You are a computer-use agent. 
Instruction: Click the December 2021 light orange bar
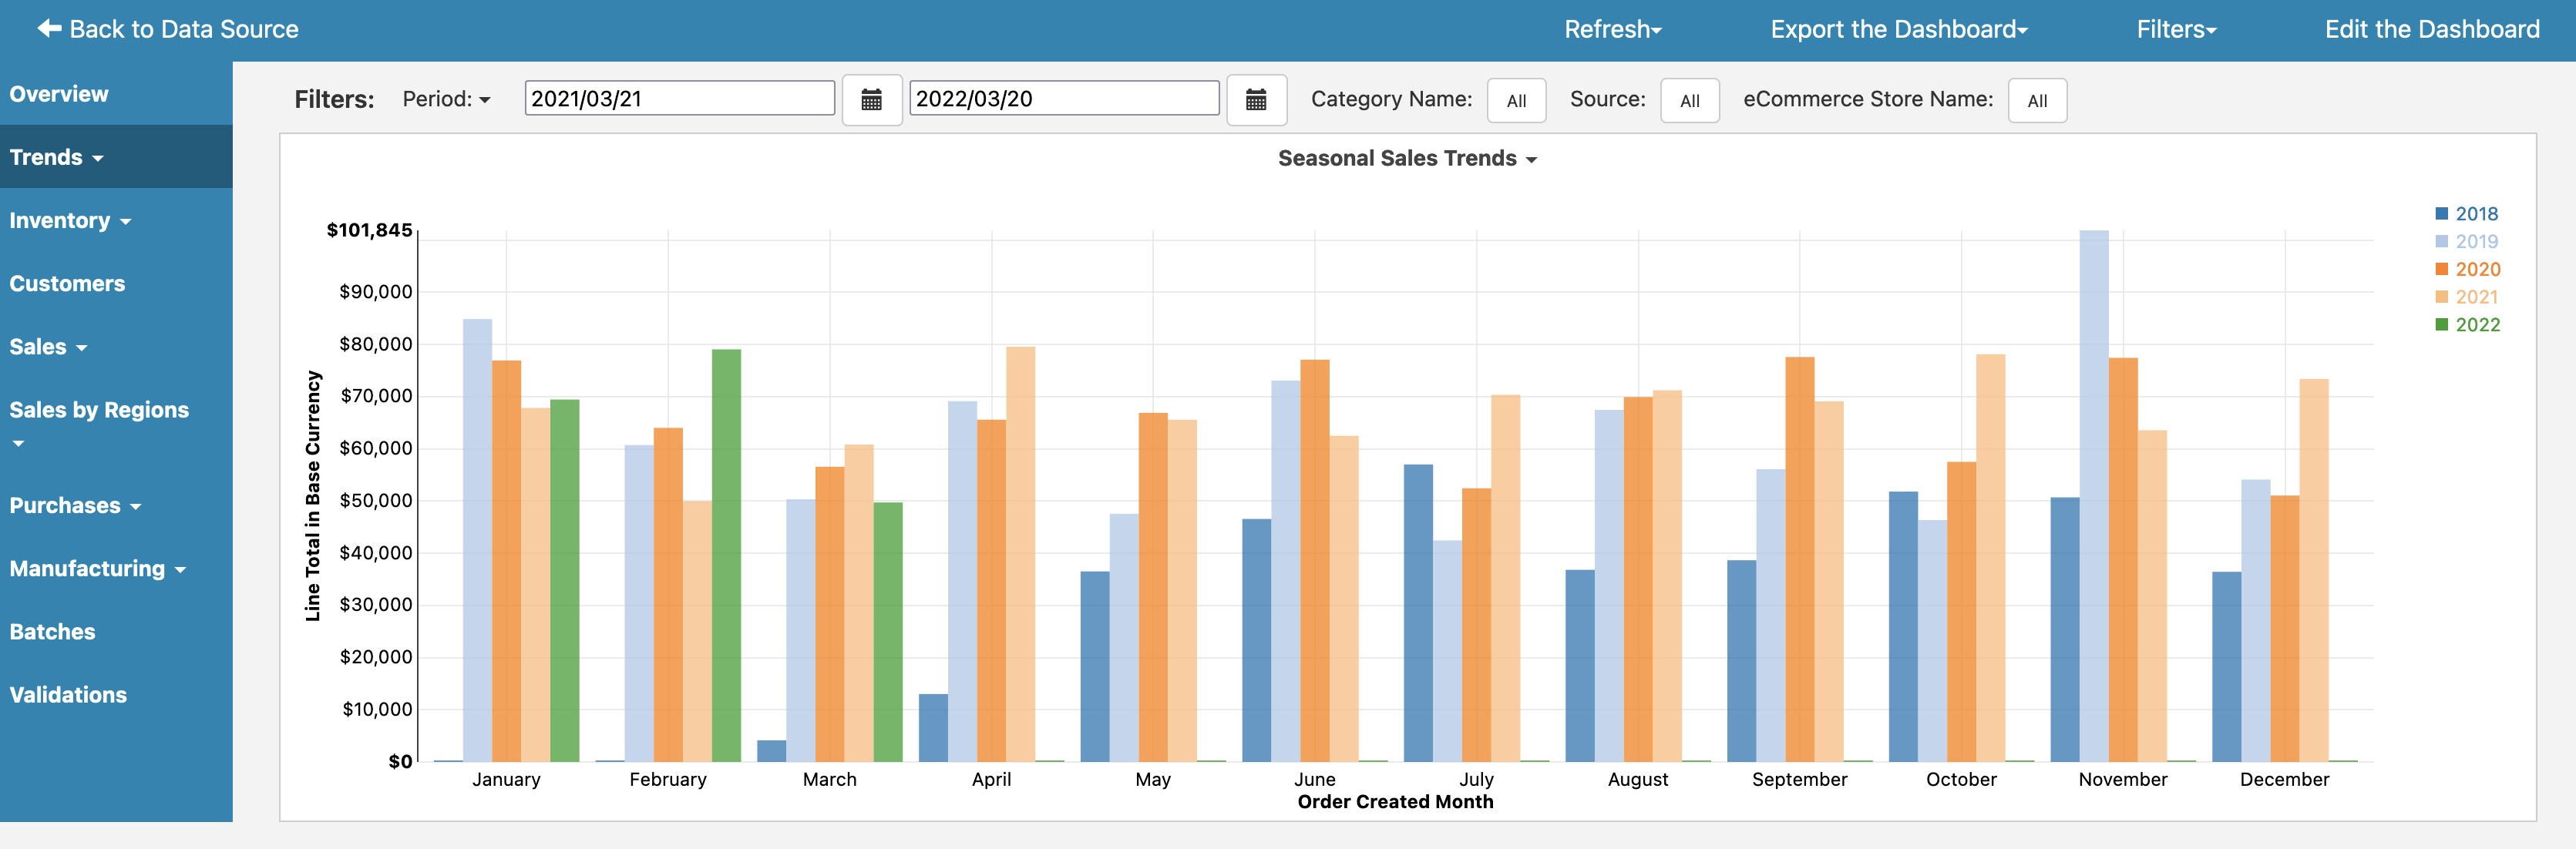point(2314,570)
